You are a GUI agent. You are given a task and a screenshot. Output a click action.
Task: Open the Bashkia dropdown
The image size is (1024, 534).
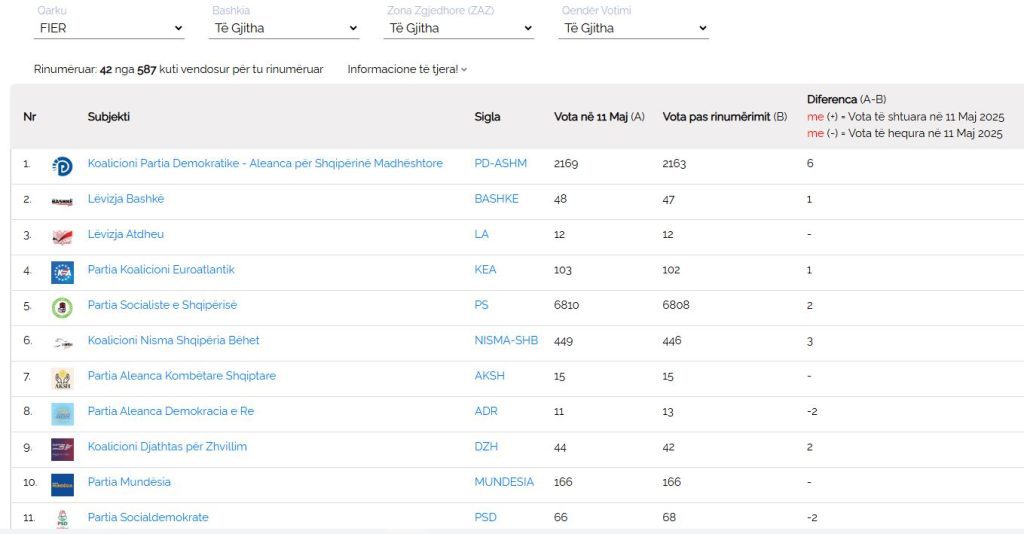click(285, 28)
